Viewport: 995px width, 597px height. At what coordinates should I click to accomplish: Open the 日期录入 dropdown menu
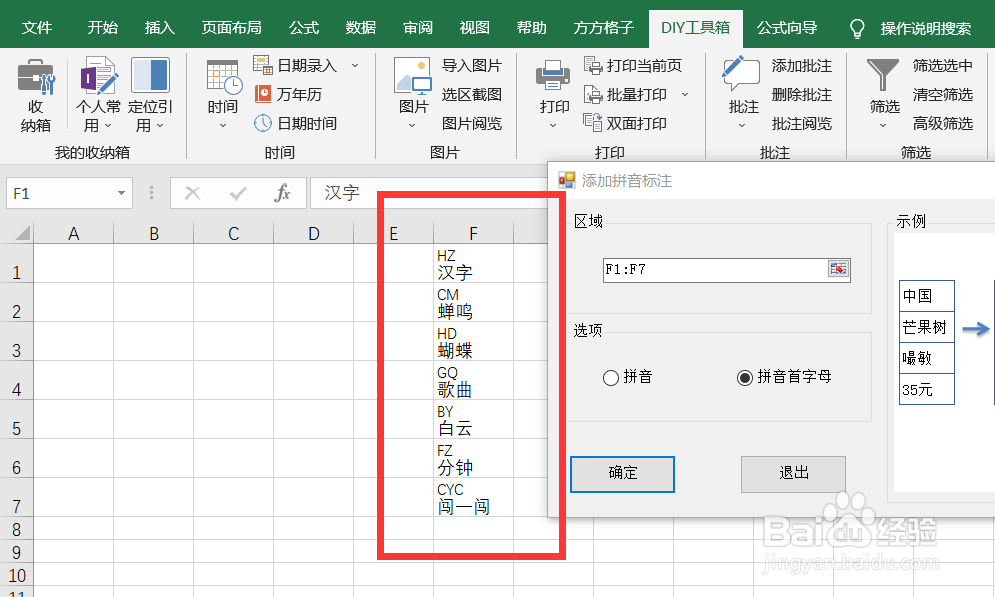click(356, 64)
